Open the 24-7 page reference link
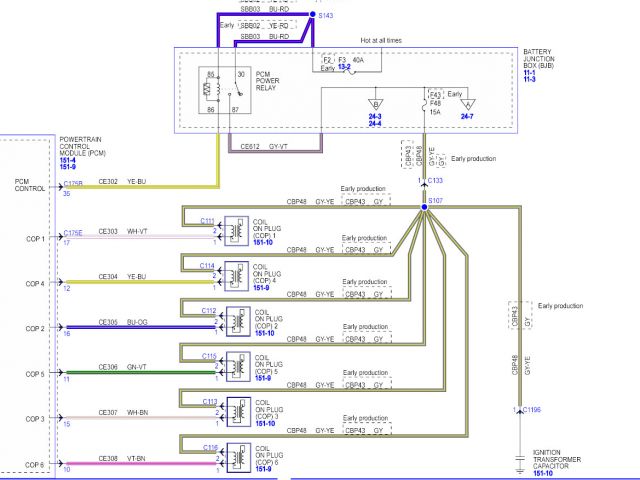 coord(467,117)
